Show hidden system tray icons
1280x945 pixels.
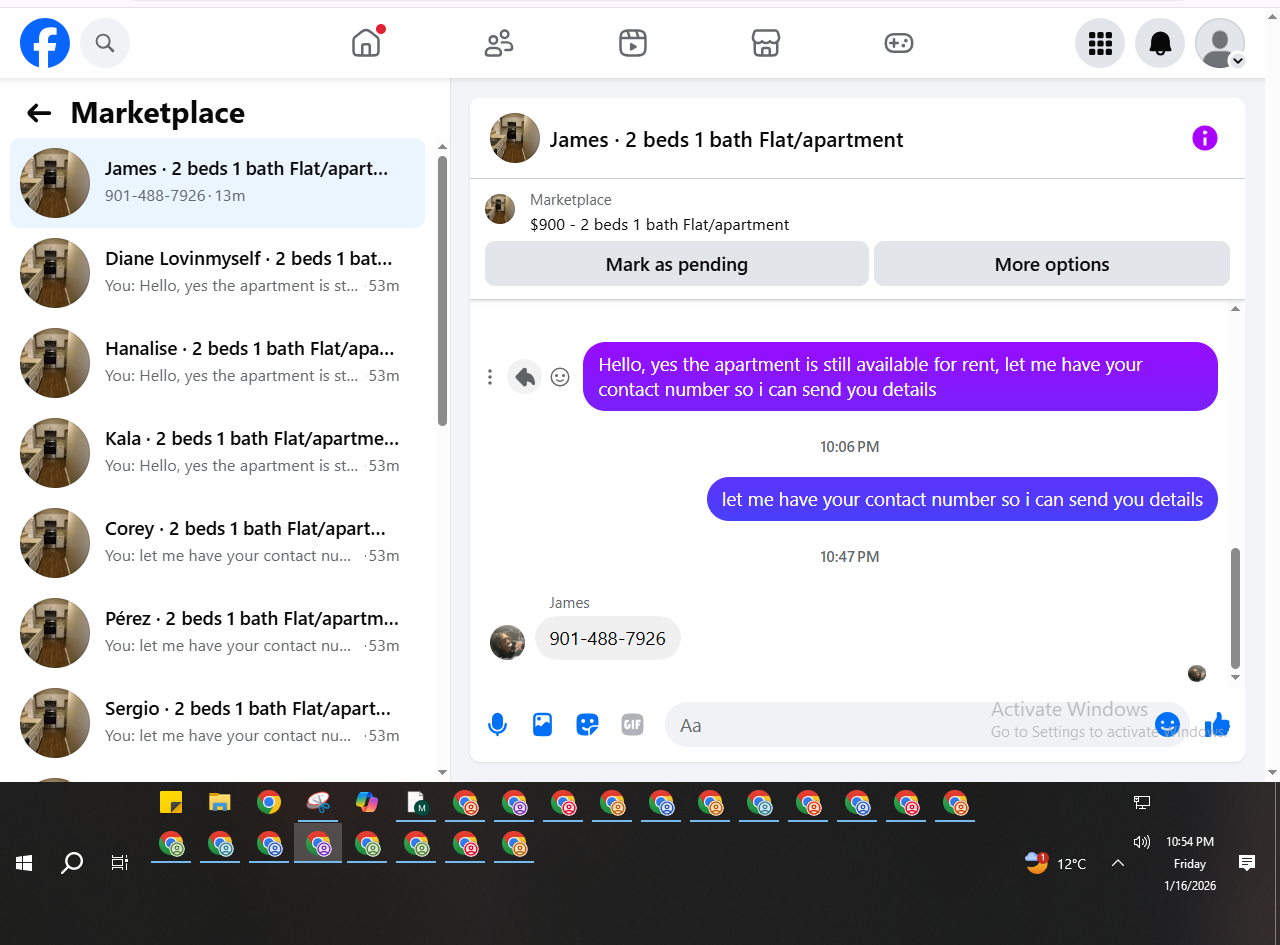click(1118, 863)
